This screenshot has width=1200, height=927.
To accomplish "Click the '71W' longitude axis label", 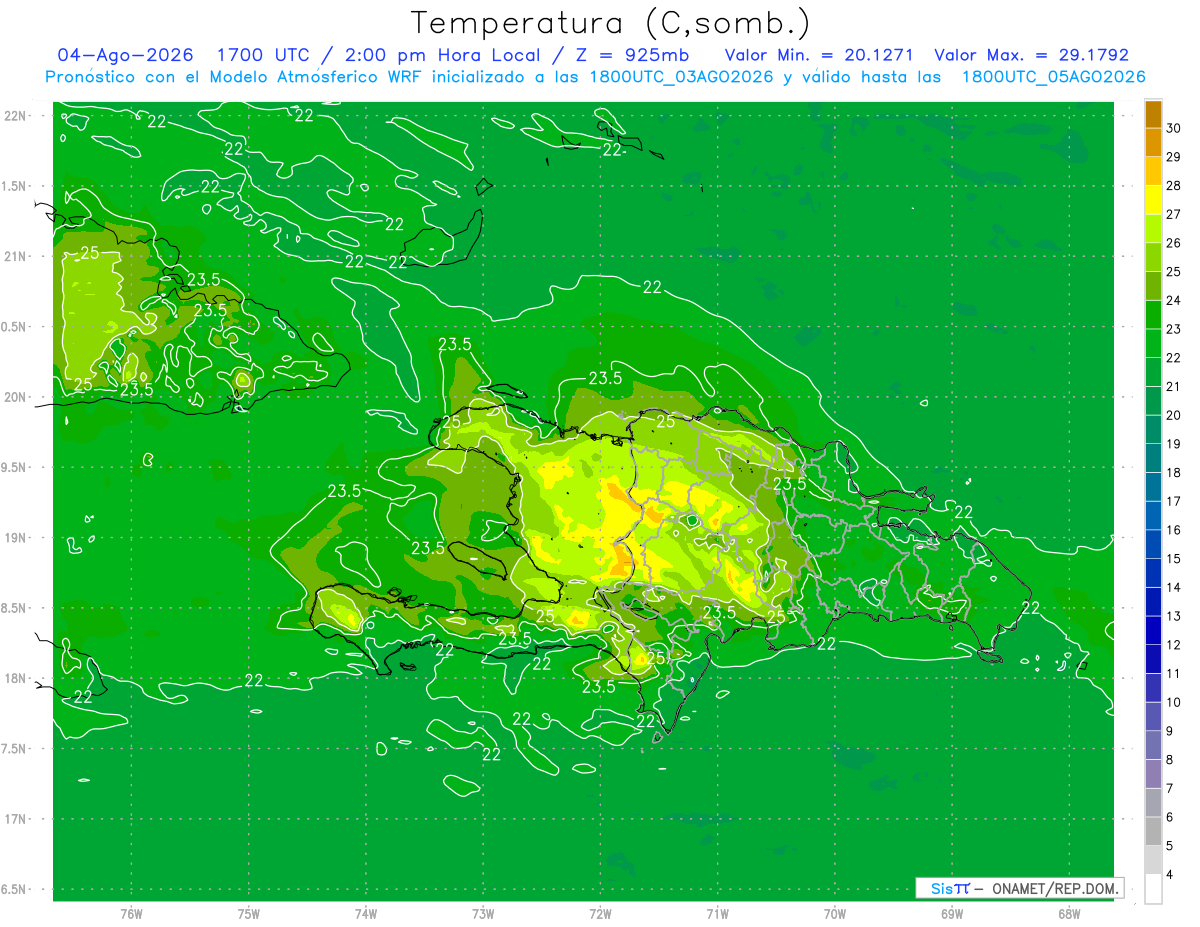I will (x=717, y=913).
